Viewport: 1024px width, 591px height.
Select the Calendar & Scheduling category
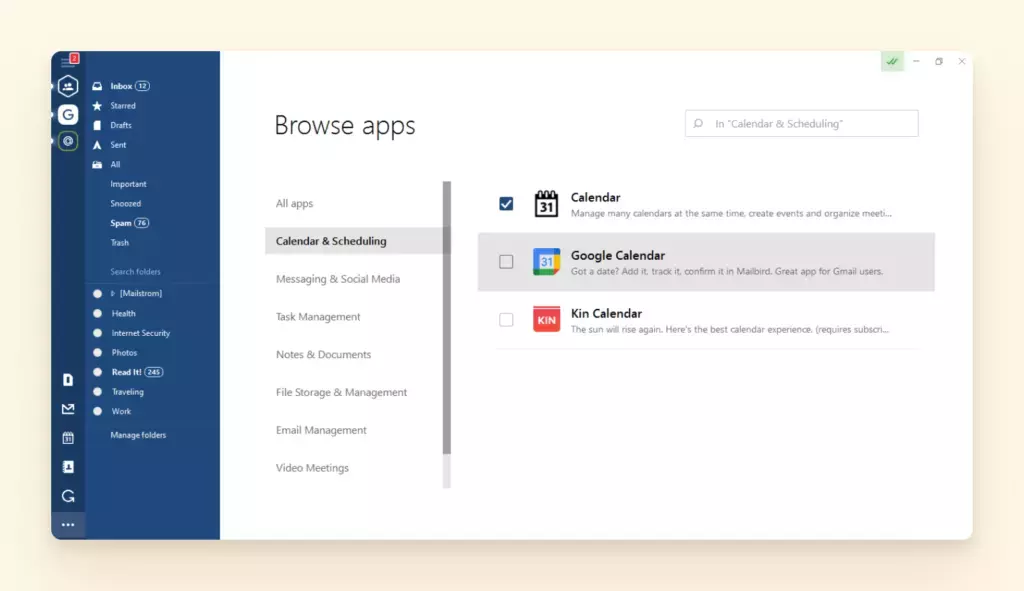[x=354, y=241]
